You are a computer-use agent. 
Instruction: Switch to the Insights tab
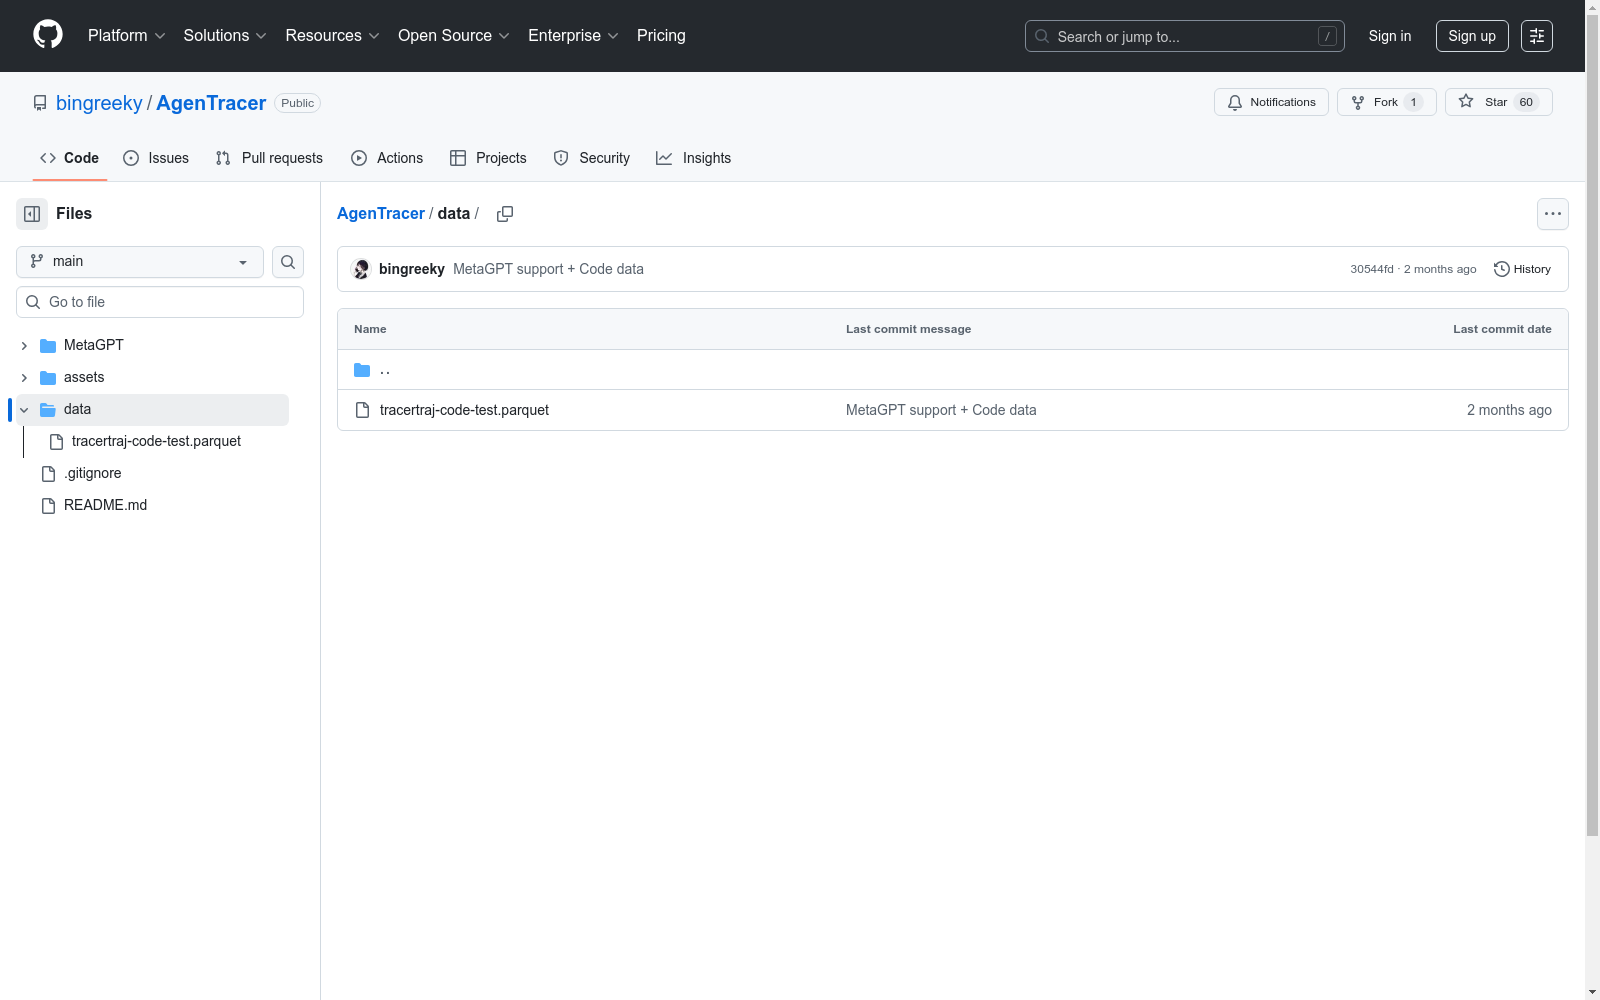click(694, 158)
